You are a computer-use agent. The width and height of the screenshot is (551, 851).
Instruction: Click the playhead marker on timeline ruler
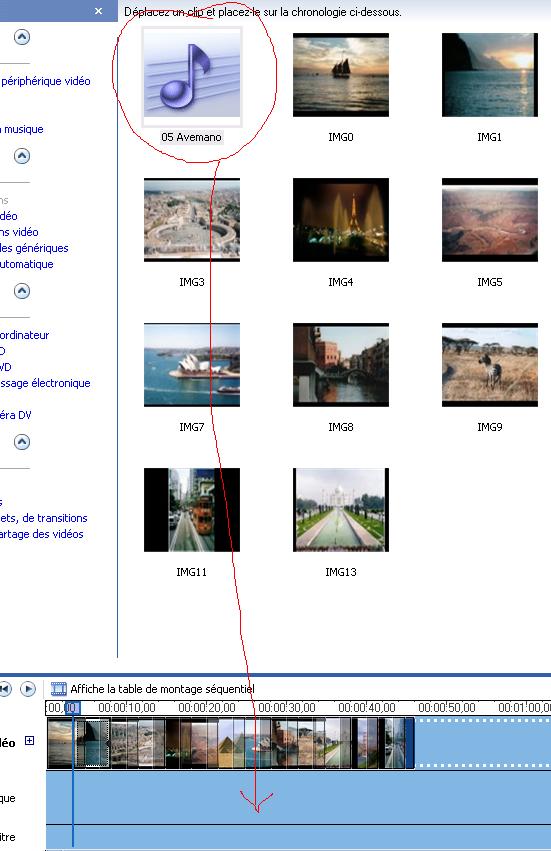[x=73, y=708]
